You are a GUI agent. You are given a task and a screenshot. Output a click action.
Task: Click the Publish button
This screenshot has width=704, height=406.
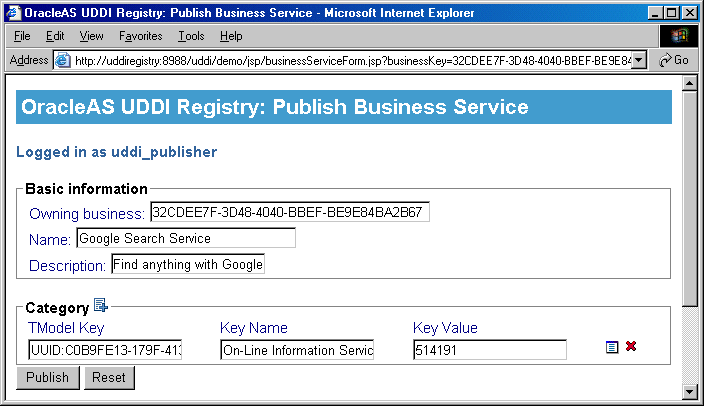(x=48, y=377)
